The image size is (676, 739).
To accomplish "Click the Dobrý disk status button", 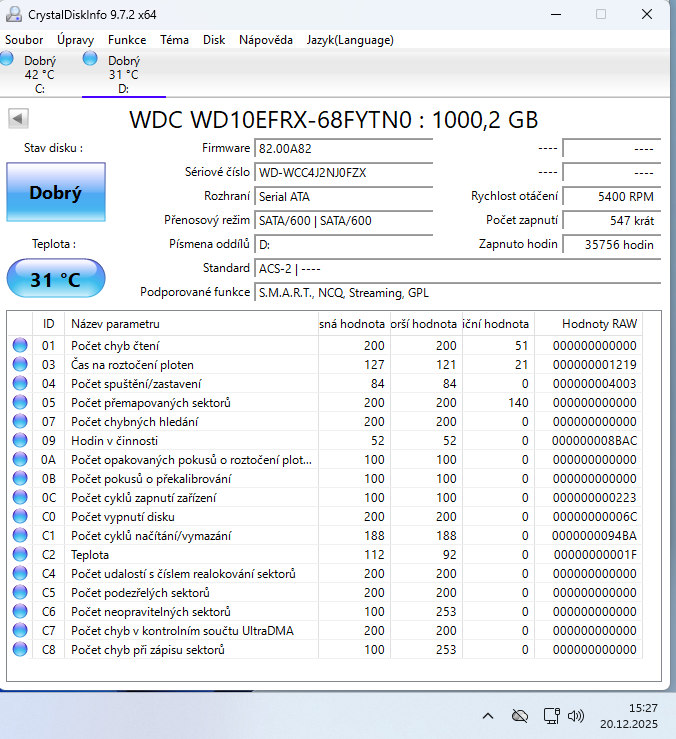I will click(x=55, y=193).
